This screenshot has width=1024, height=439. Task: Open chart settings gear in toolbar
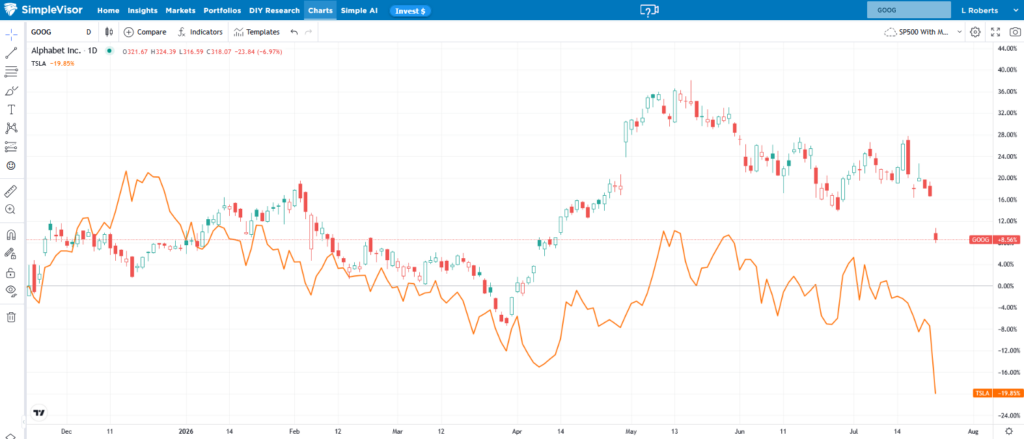(x=975, y=32)
